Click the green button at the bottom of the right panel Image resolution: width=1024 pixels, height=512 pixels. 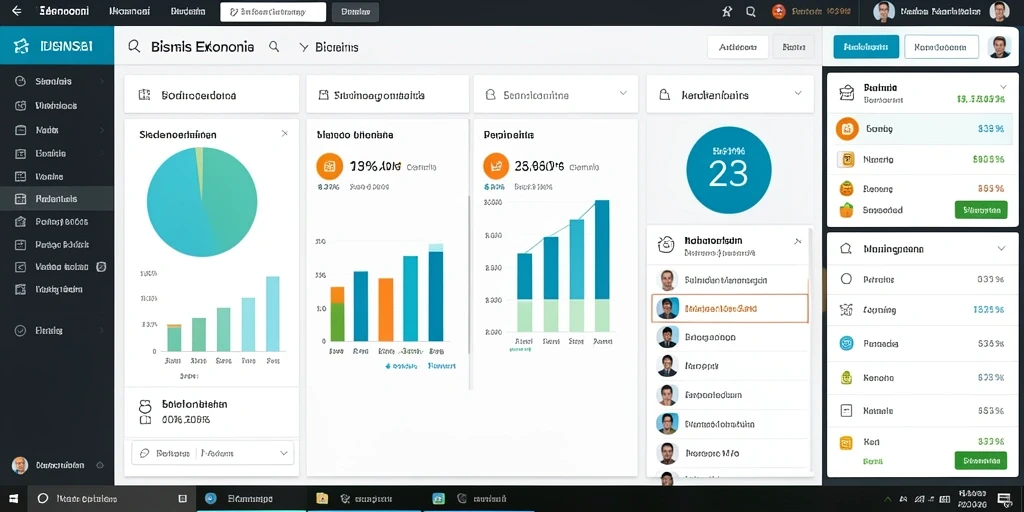(x=980, y=460)
